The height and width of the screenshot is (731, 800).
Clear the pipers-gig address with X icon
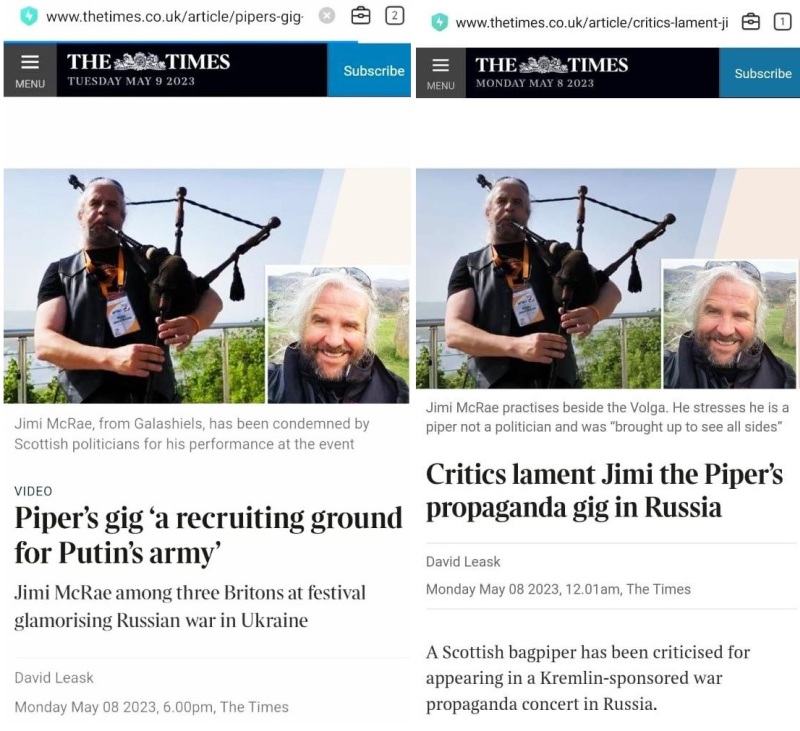[x=327, y=16]
